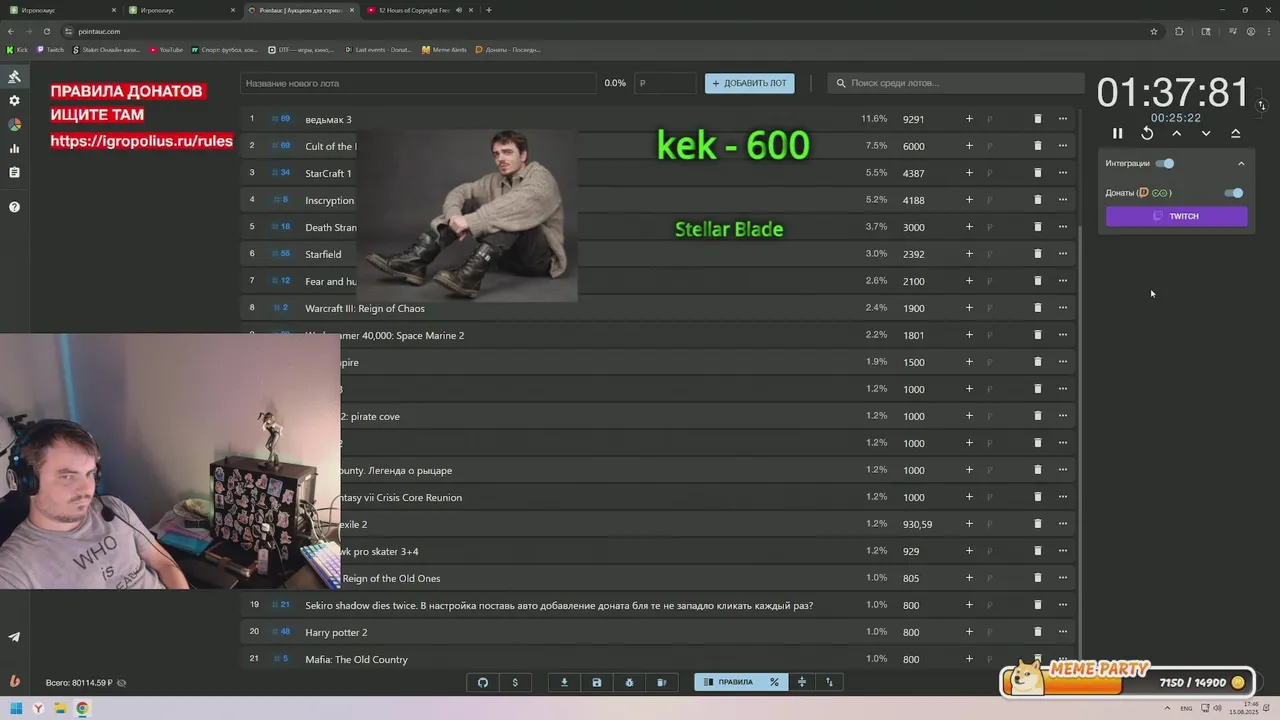The height and width of the screenshot is (720, 1280).
Task: Click the bug icon in bottom toolbar
Action: [629, 682]
